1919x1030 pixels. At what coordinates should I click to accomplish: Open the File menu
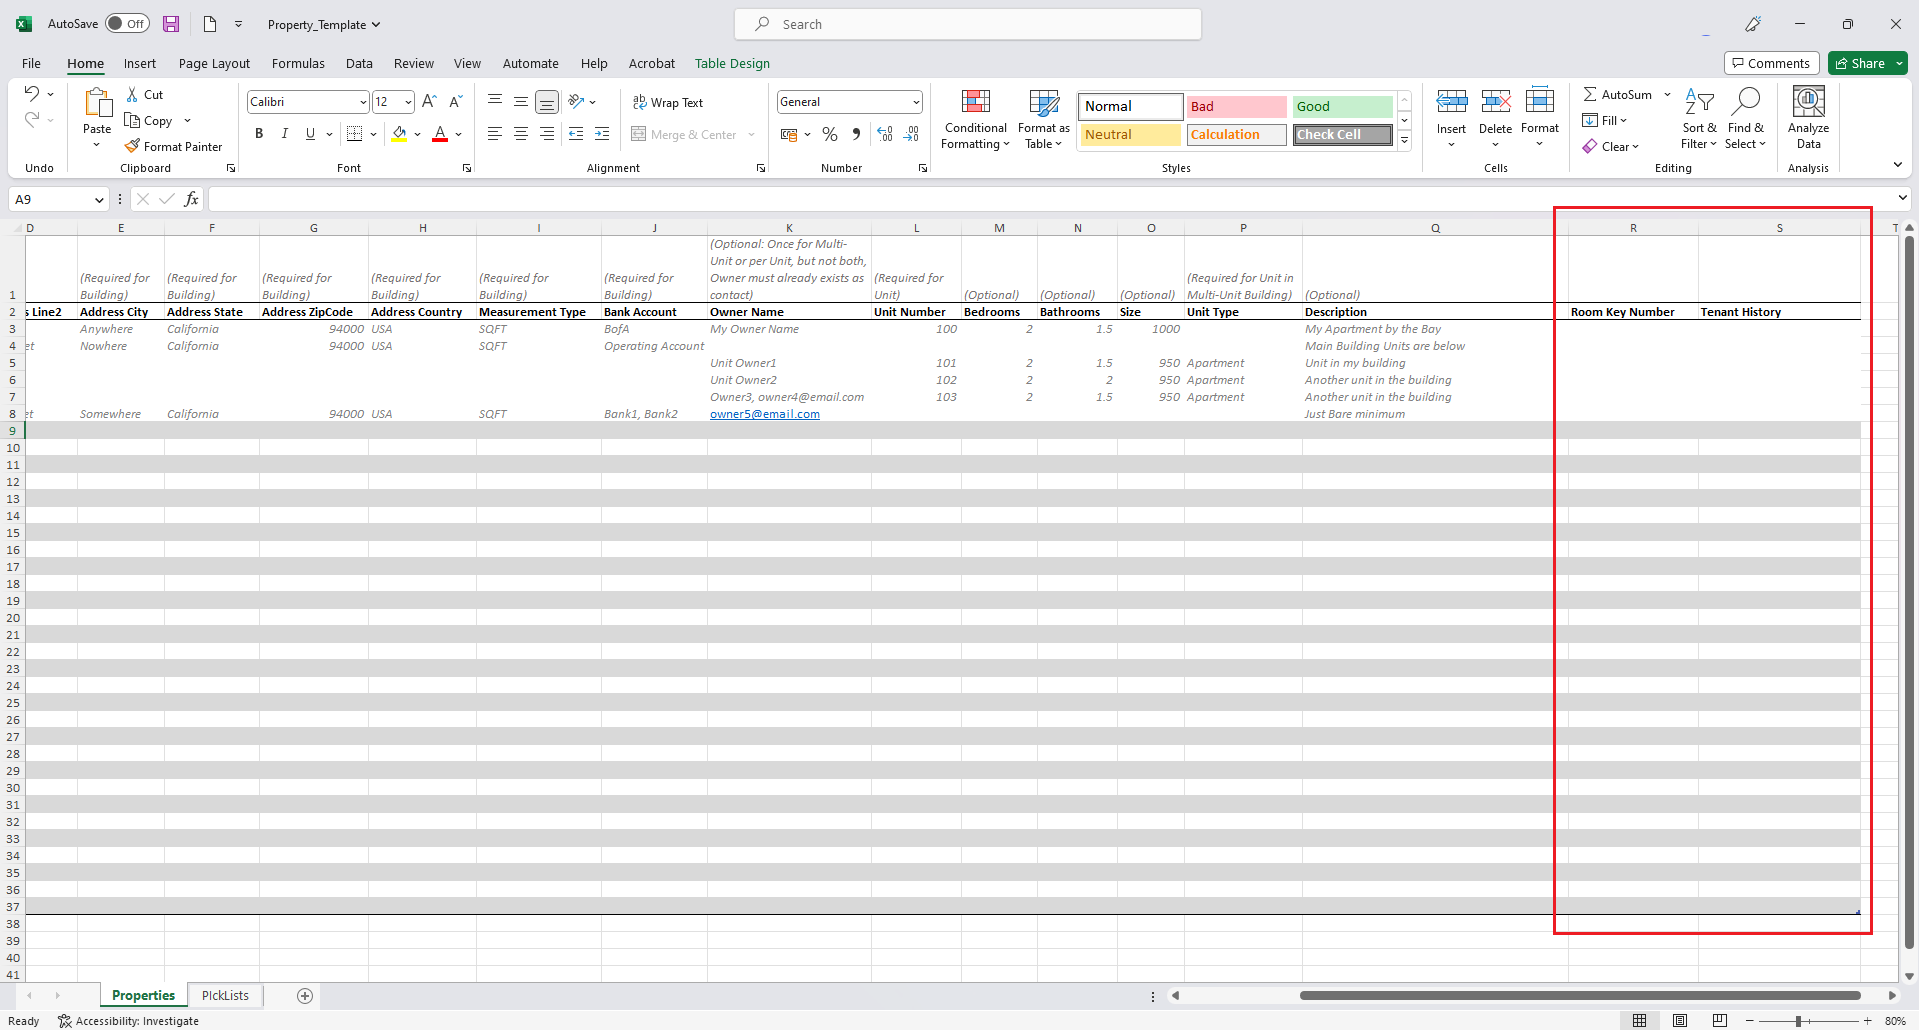click(x=31, y=63)
